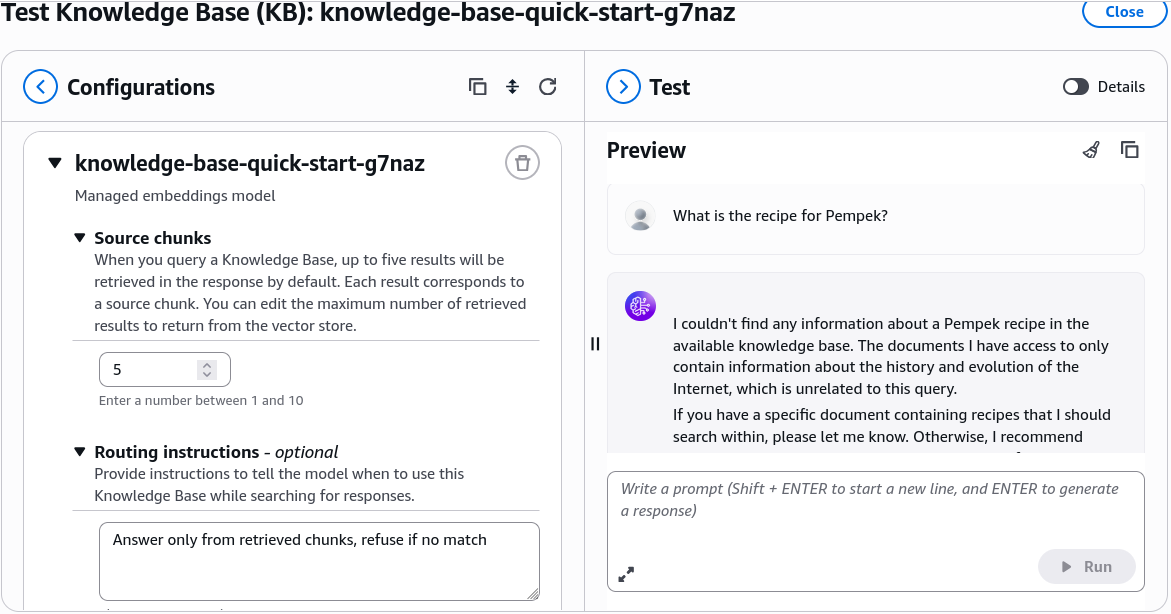Click the Run button
1171x614 pixels.
[1087, 567]
